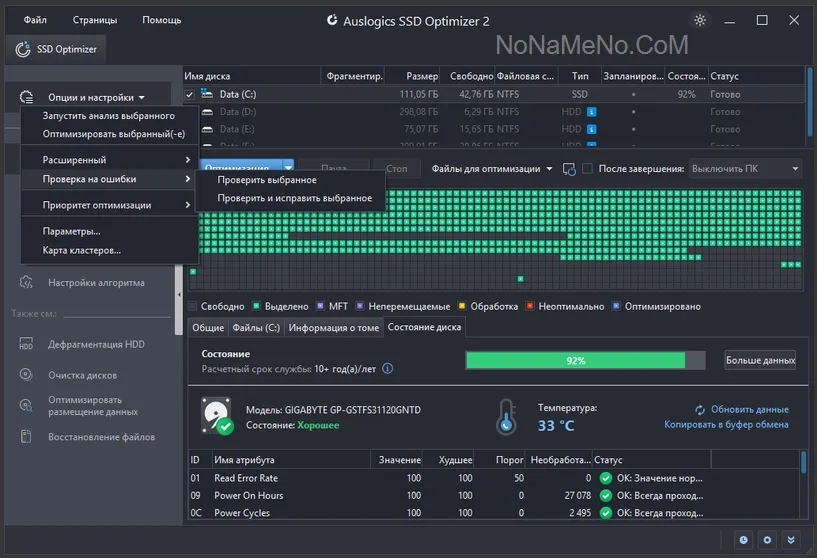This screenshot has height=558, width=817.
Task: Click the theme brightness icon in title bar
Action: click(x=699, y=20)
